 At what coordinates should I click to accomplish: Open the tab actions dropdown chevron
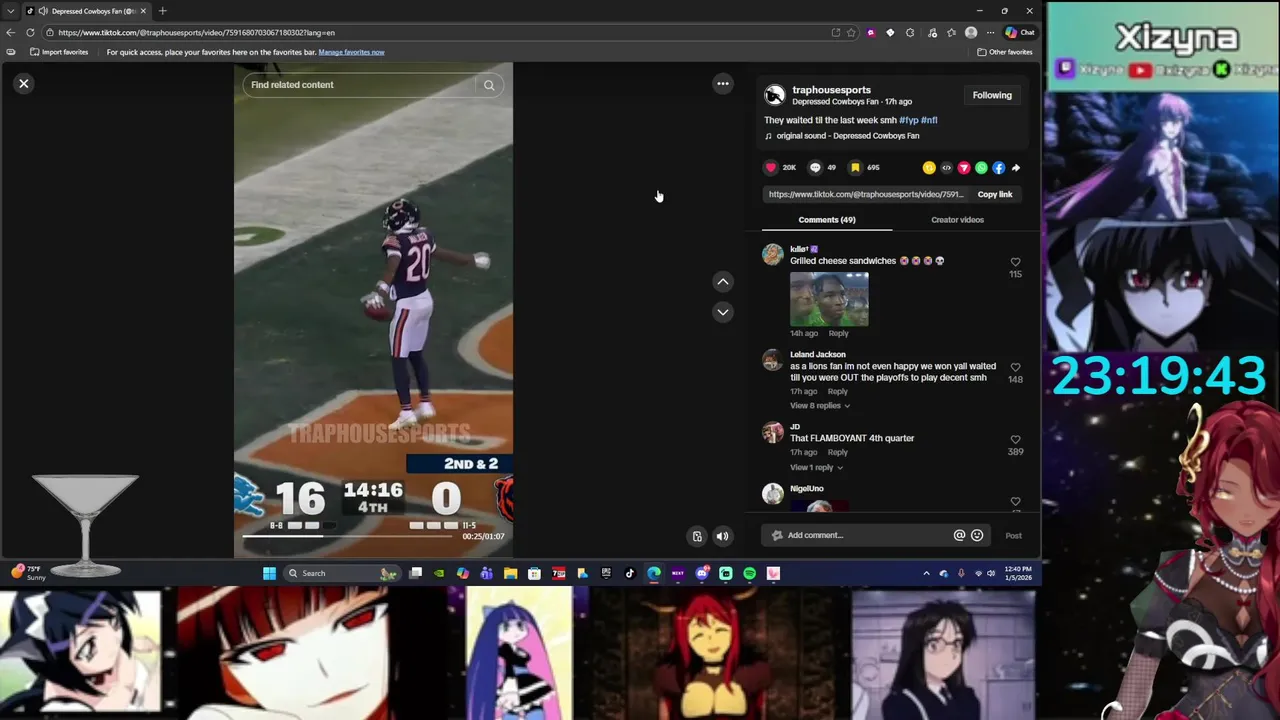(10, 11)
